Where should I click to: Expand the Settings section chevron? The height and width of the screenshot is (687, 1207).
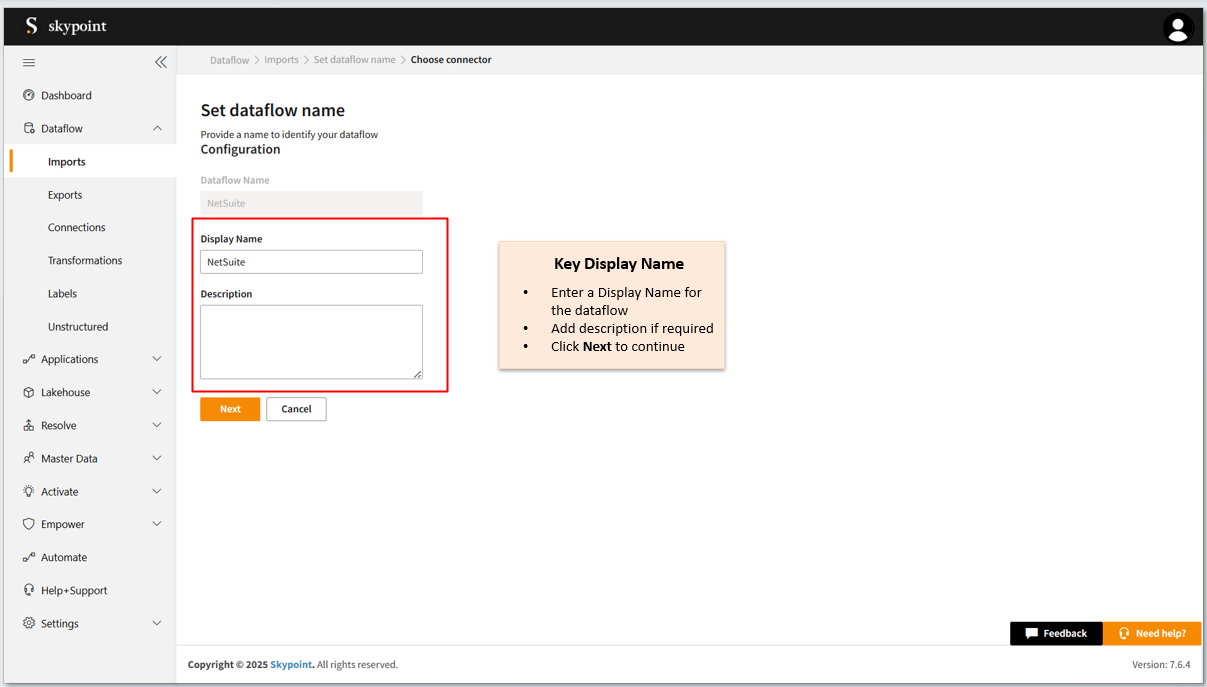[157, 623]
